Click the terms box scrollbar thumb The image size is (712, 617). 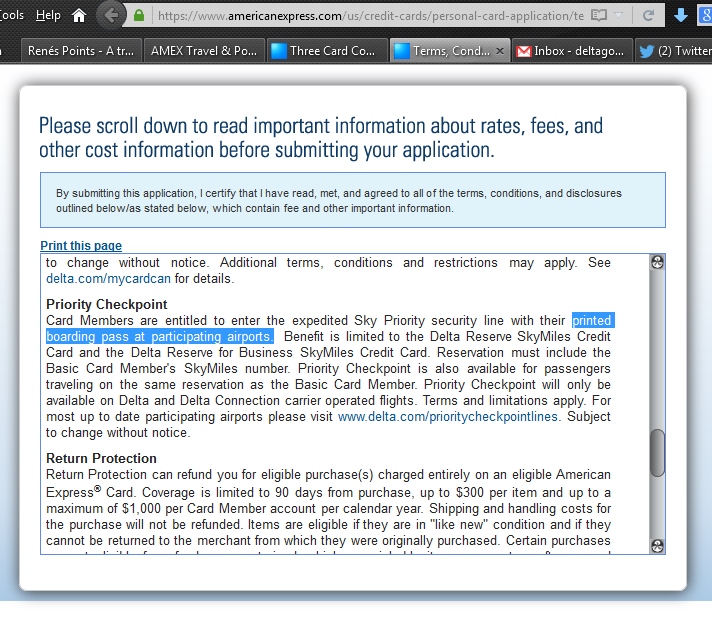[x=657, y=452]
